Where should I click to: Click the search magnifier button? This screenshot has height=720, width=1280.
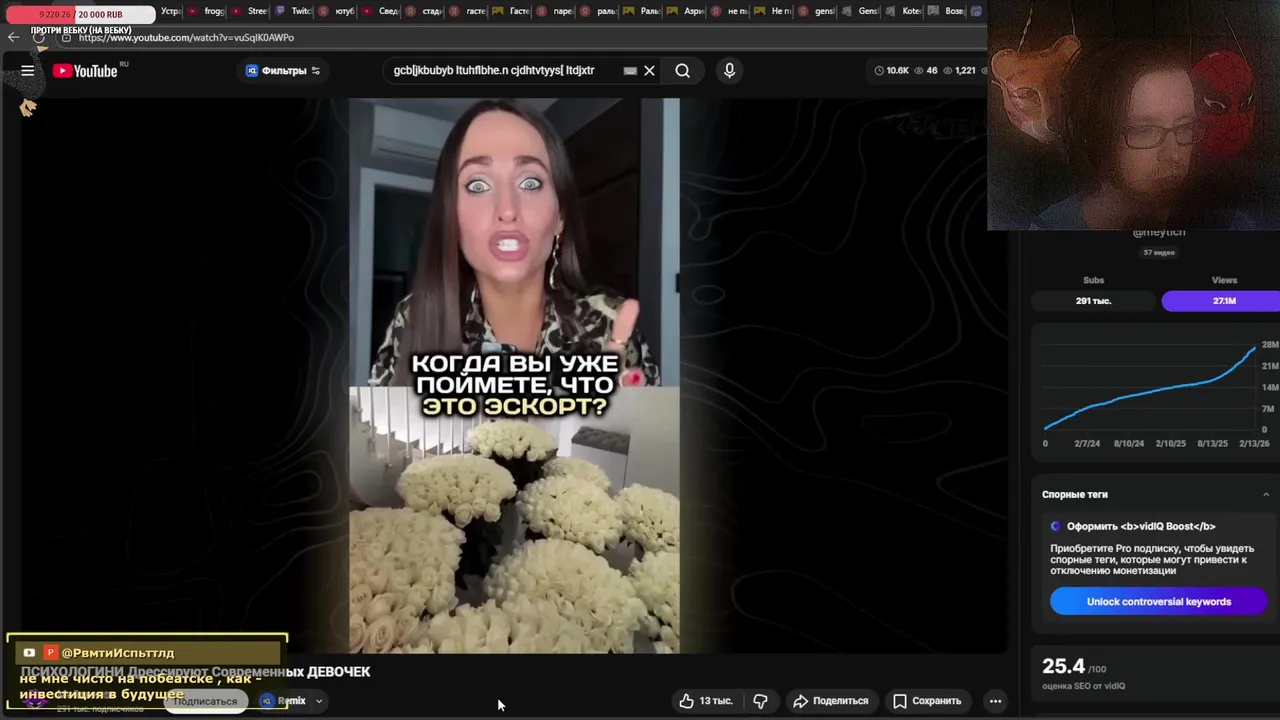click(683, 71)
